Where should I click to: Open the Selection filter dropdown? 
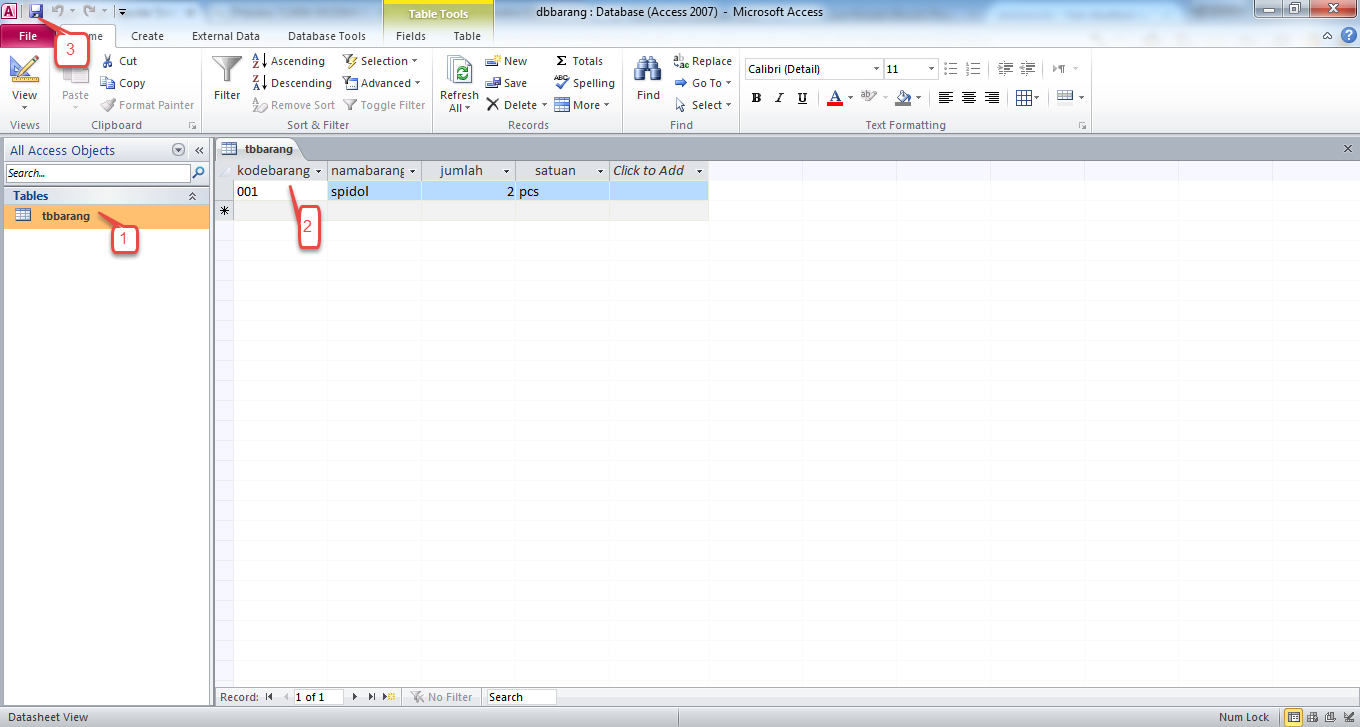coord(381,61)
